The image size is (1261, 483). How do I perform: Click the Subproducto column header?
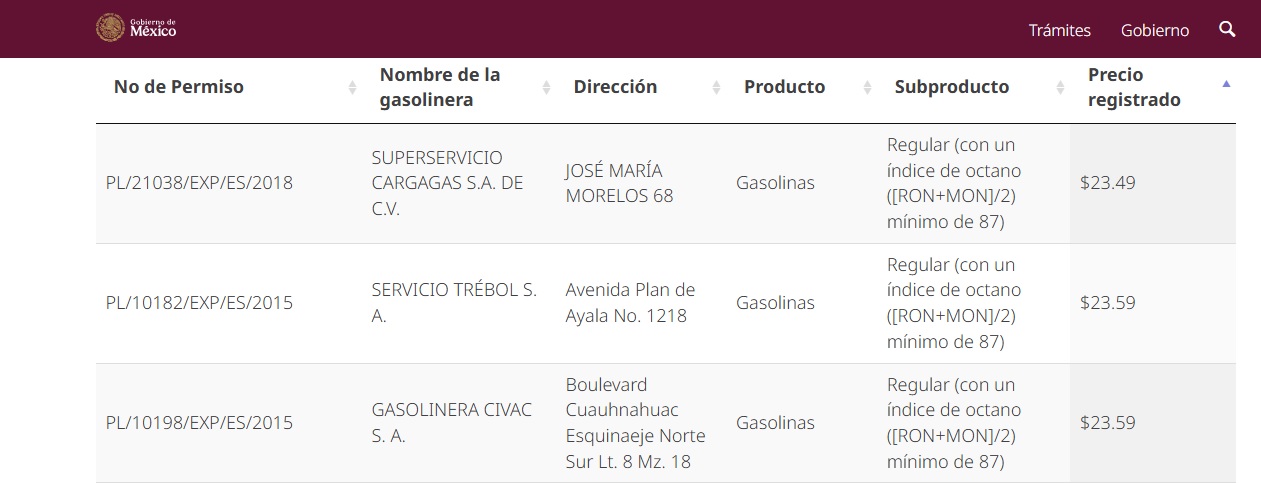951,87
